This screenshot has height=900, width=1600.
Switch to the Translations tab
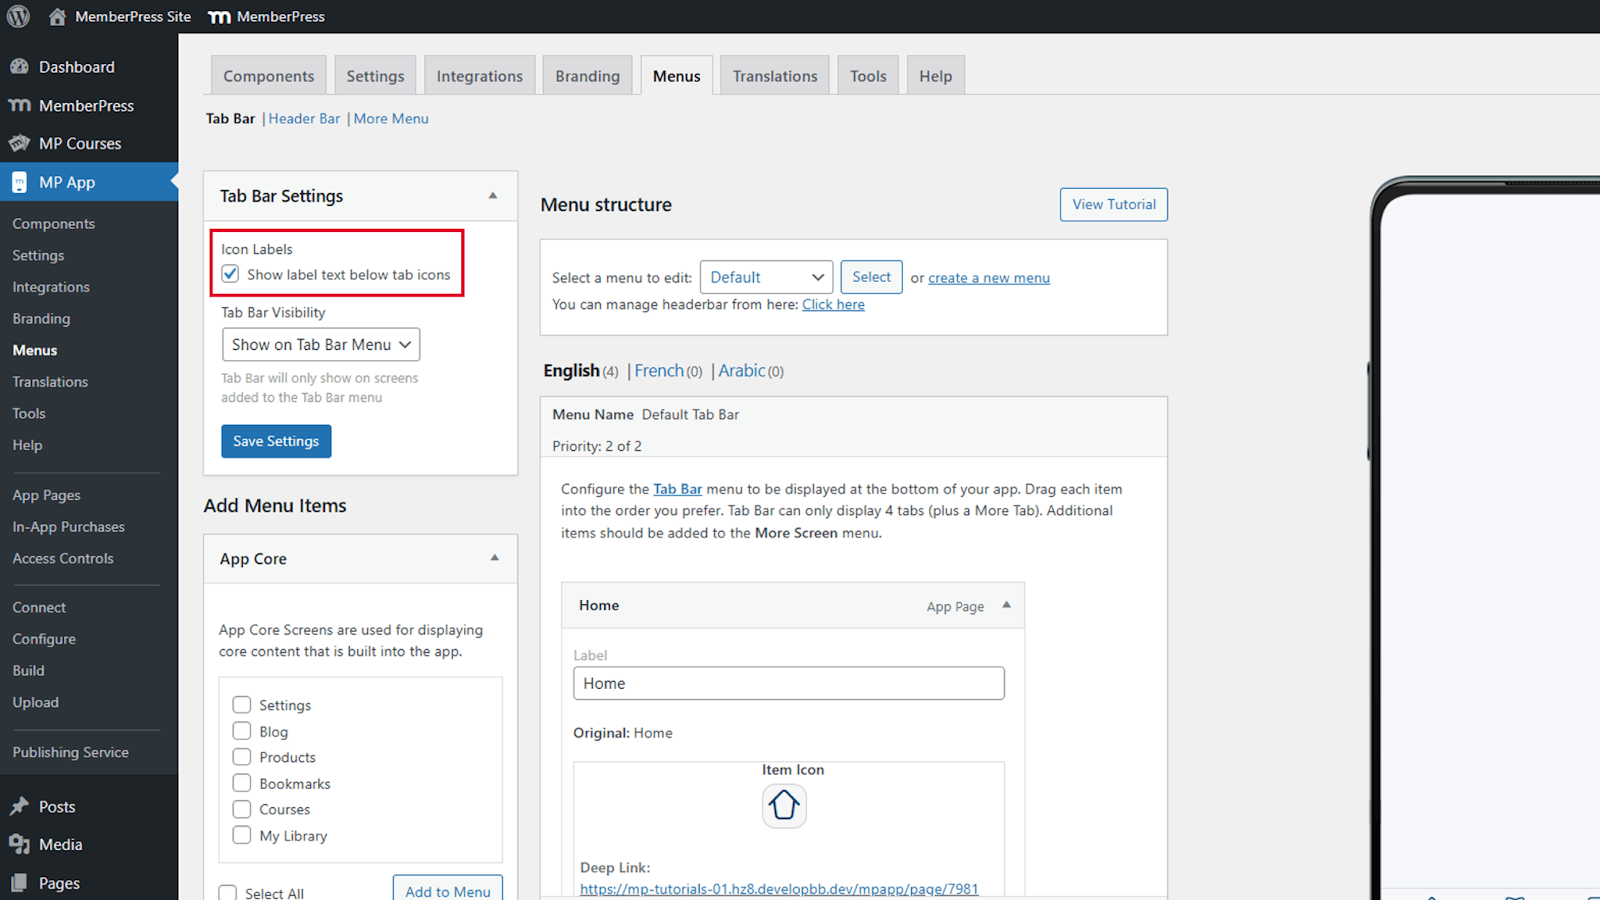point(774,76)
